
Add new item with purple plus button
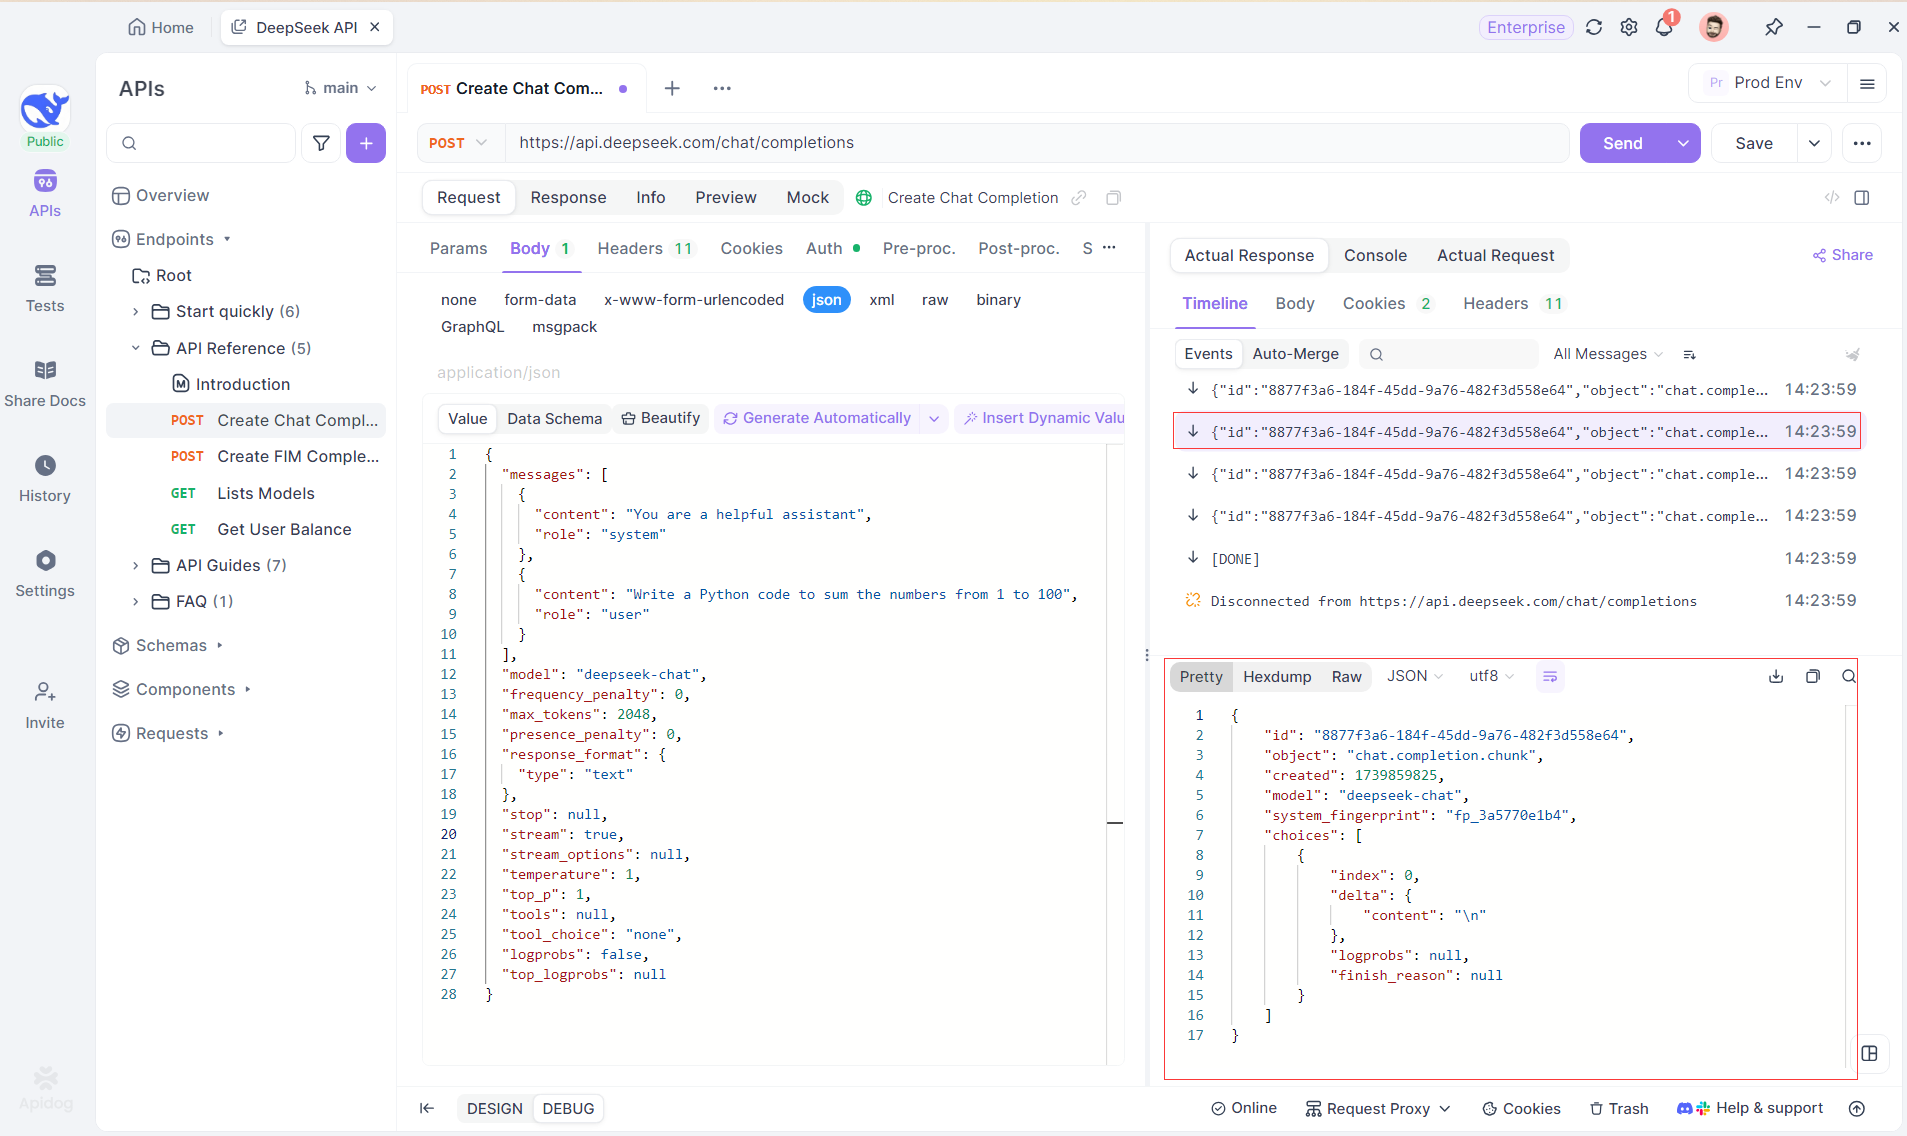click(366, 143)
